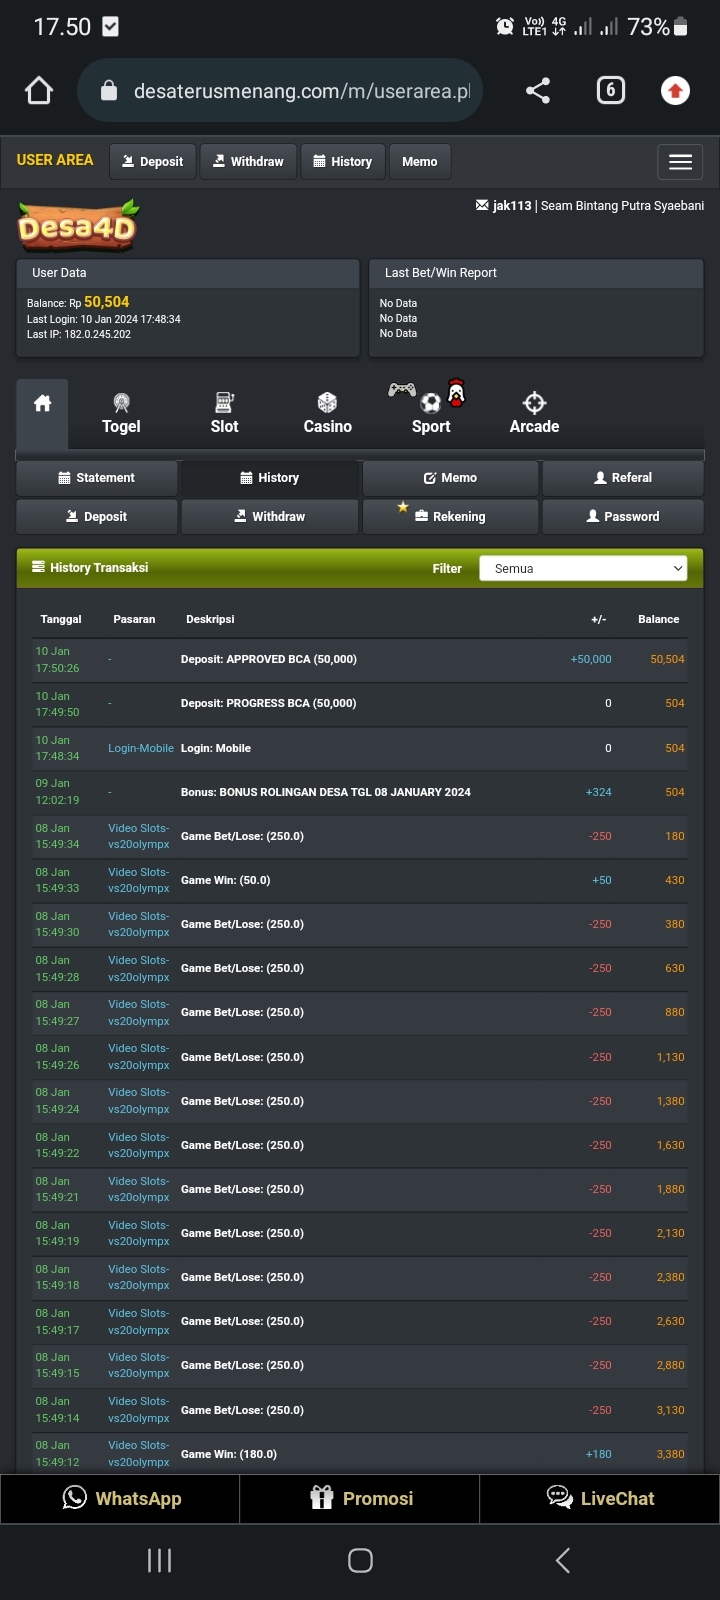720x1600 pixels.
Task: Open the Rekening menu button
Action: 450,517
